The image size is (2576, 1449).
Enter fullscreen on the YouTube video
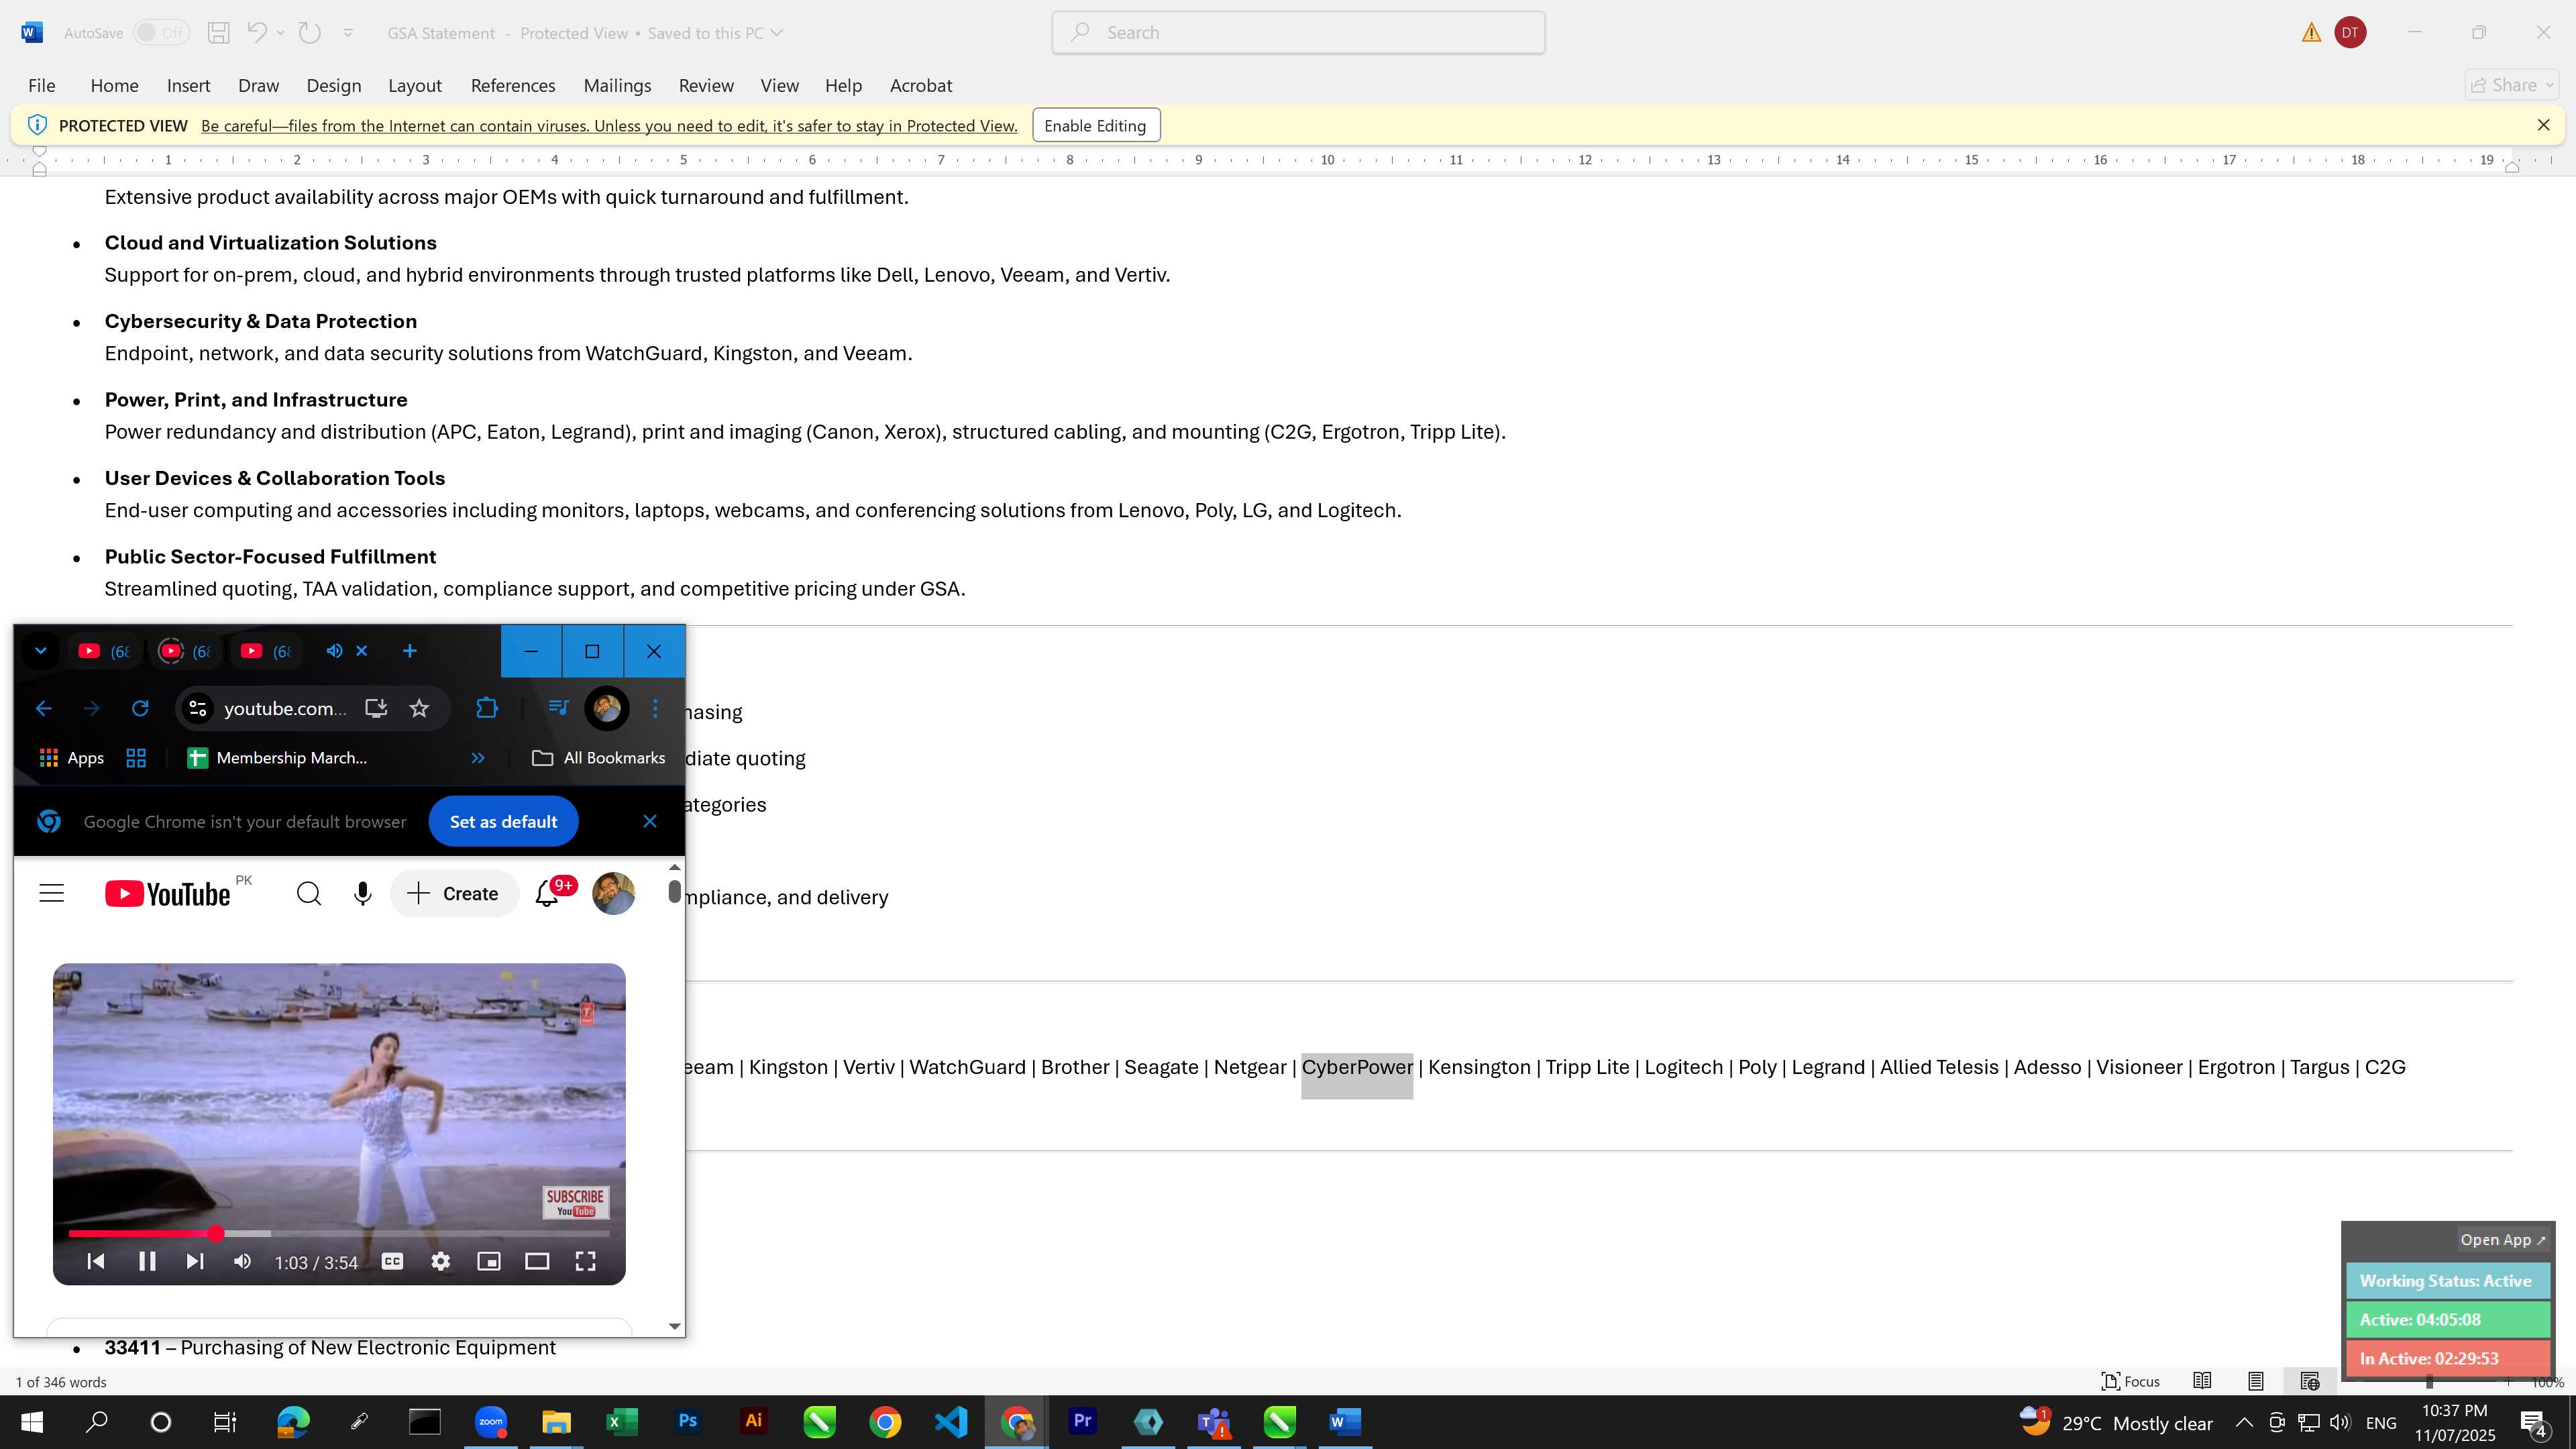click(x=586, y=1262)
